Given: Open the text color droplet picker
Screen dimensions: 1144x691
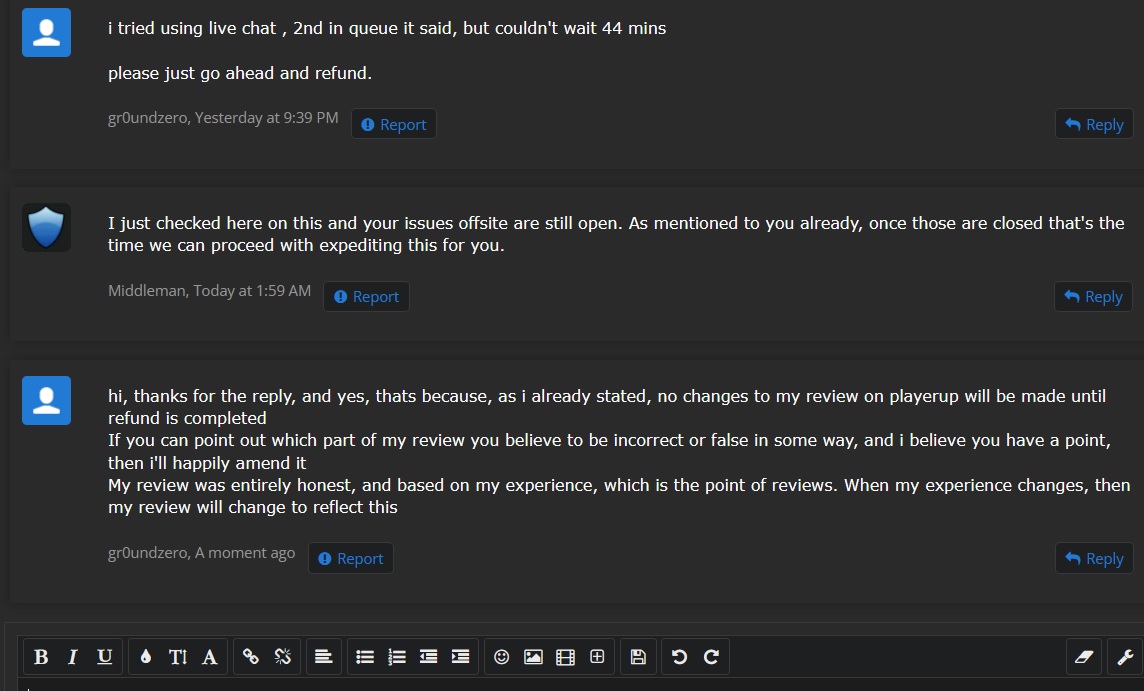Looking at the screenshot, I should point(146,657).
